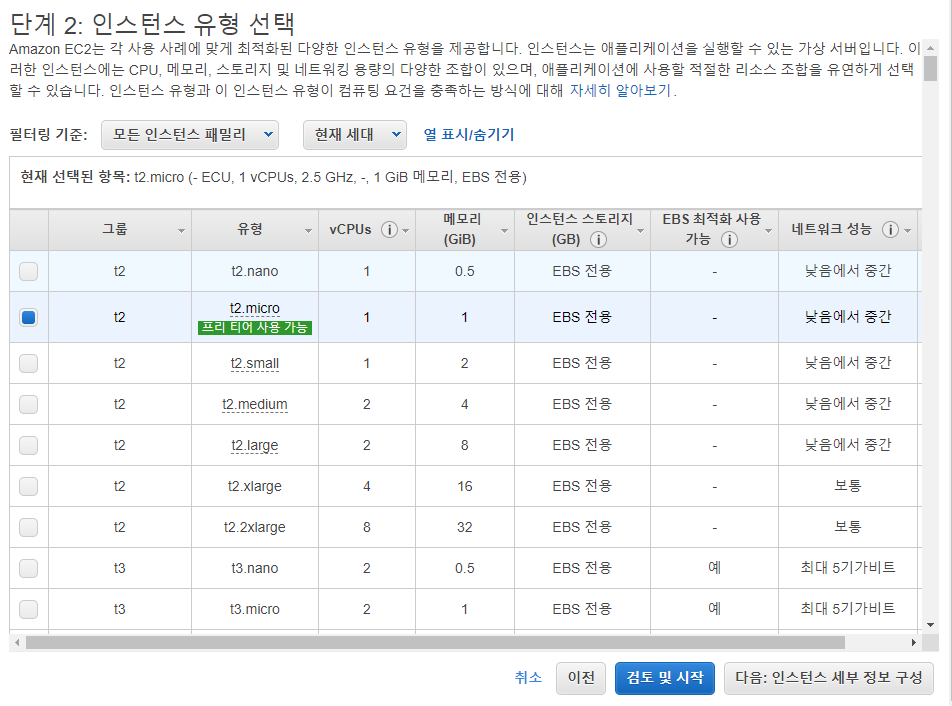Open the EBS 최적화 column sort arrow
This screenshot has width=952, height=706.
(x=769, y=231)
